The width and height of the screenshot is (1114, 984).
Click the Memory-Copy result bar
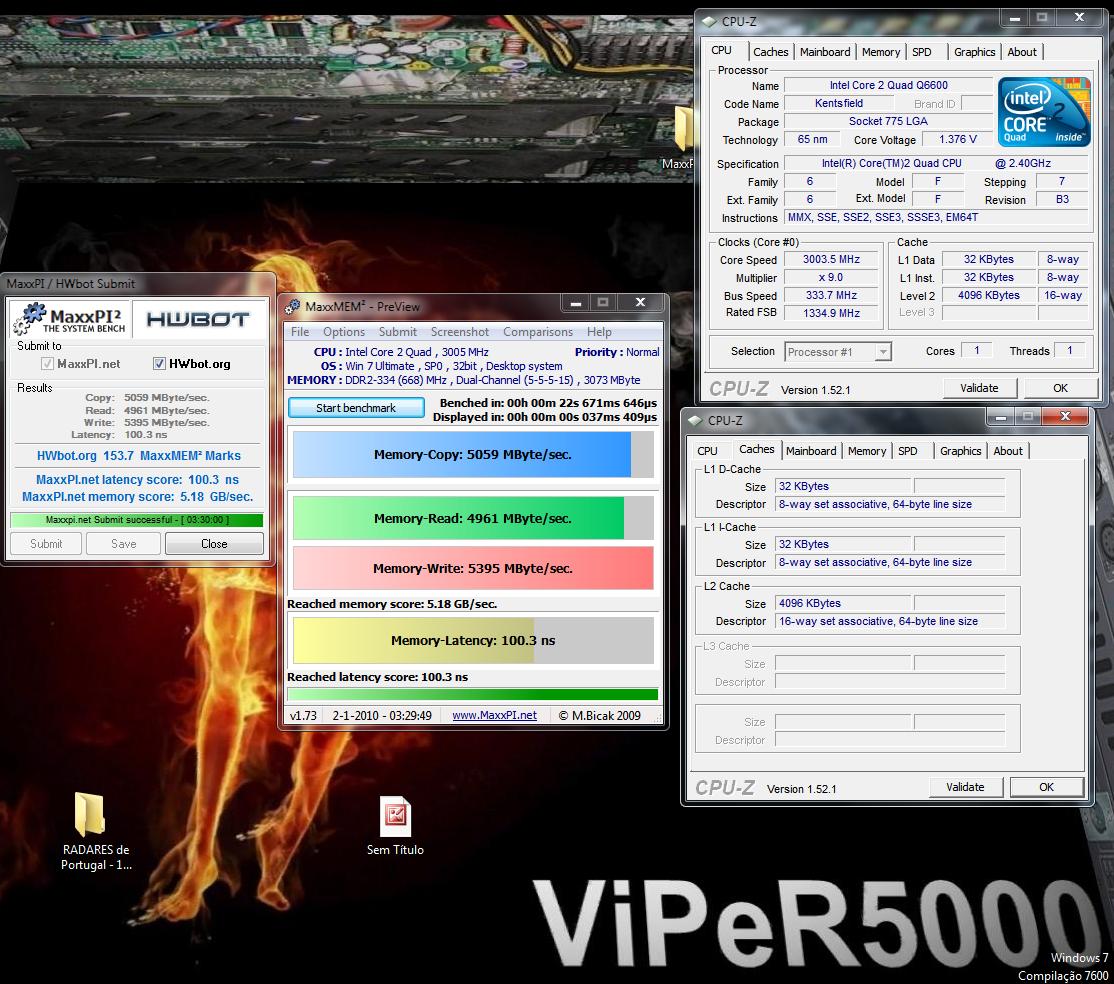[x=473, y=455]
